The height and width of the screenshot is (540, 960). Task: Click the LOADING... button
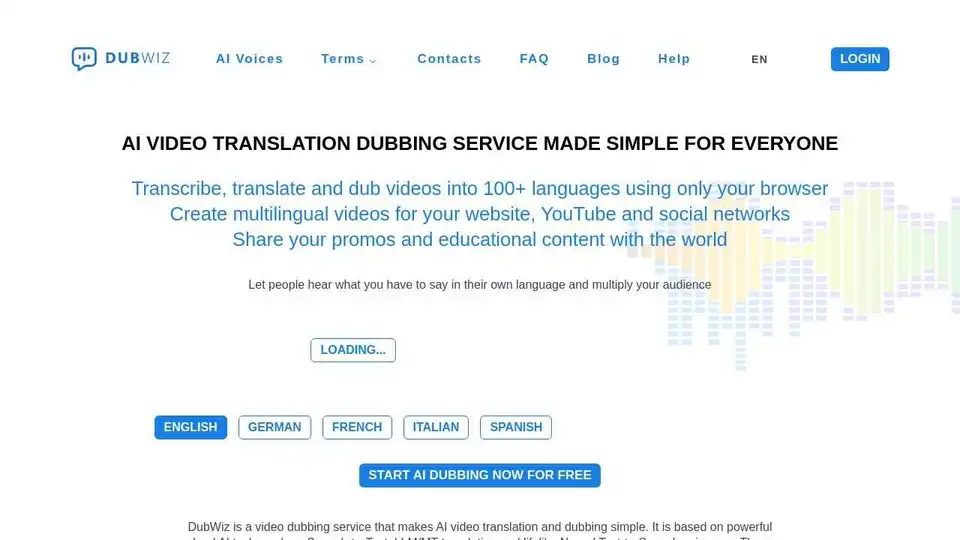(x=353, y=350)
